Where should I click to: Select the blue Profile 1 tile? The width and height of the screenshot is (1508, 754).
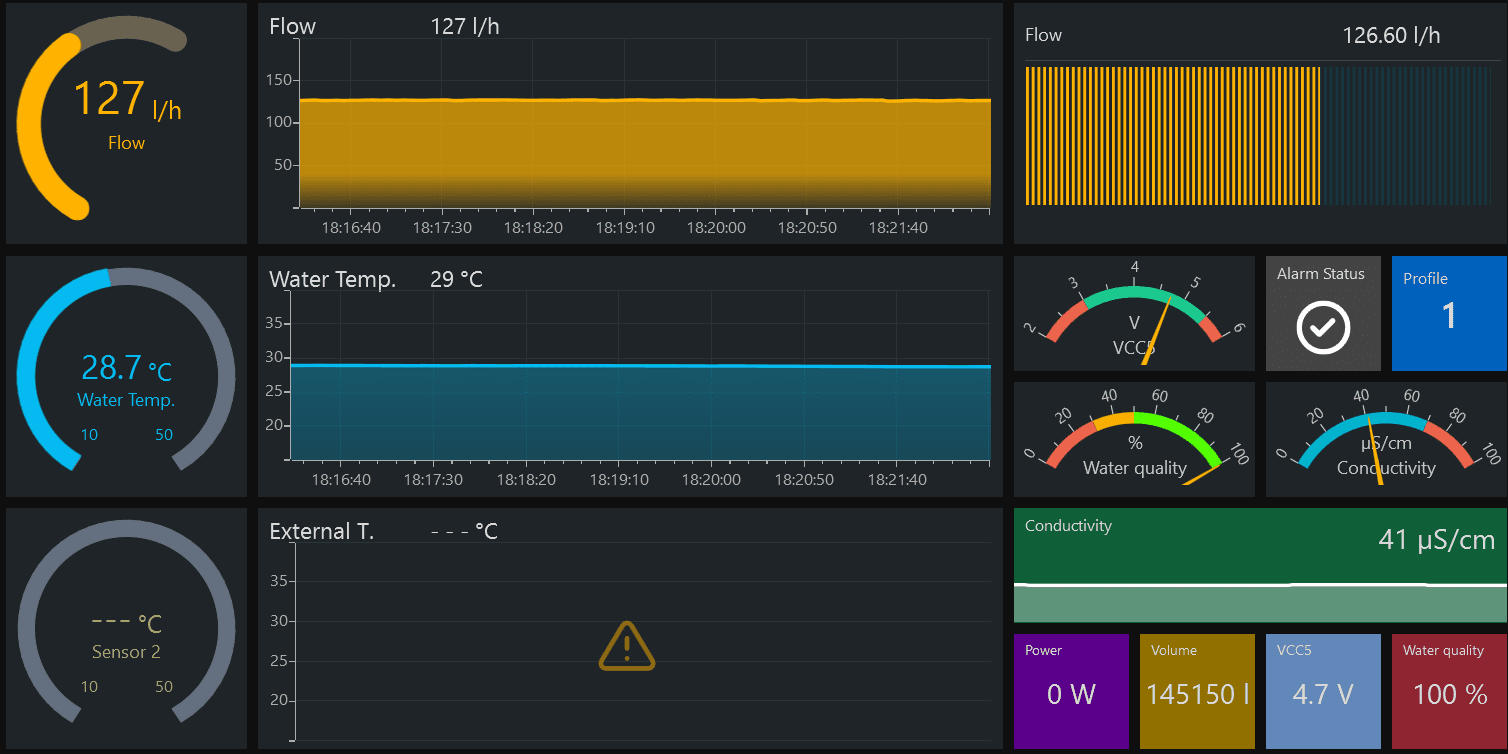click(1449, 313)
